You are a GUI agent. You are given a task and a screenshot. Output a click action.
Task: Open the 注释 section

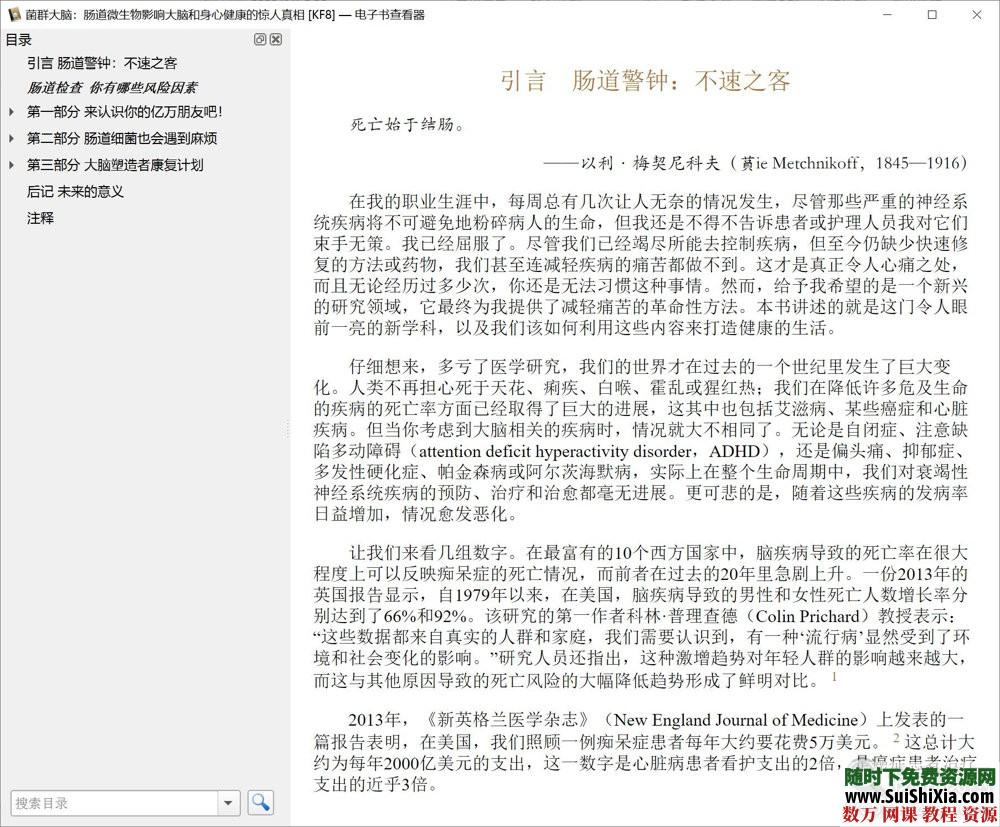click(x=40, y=217)
